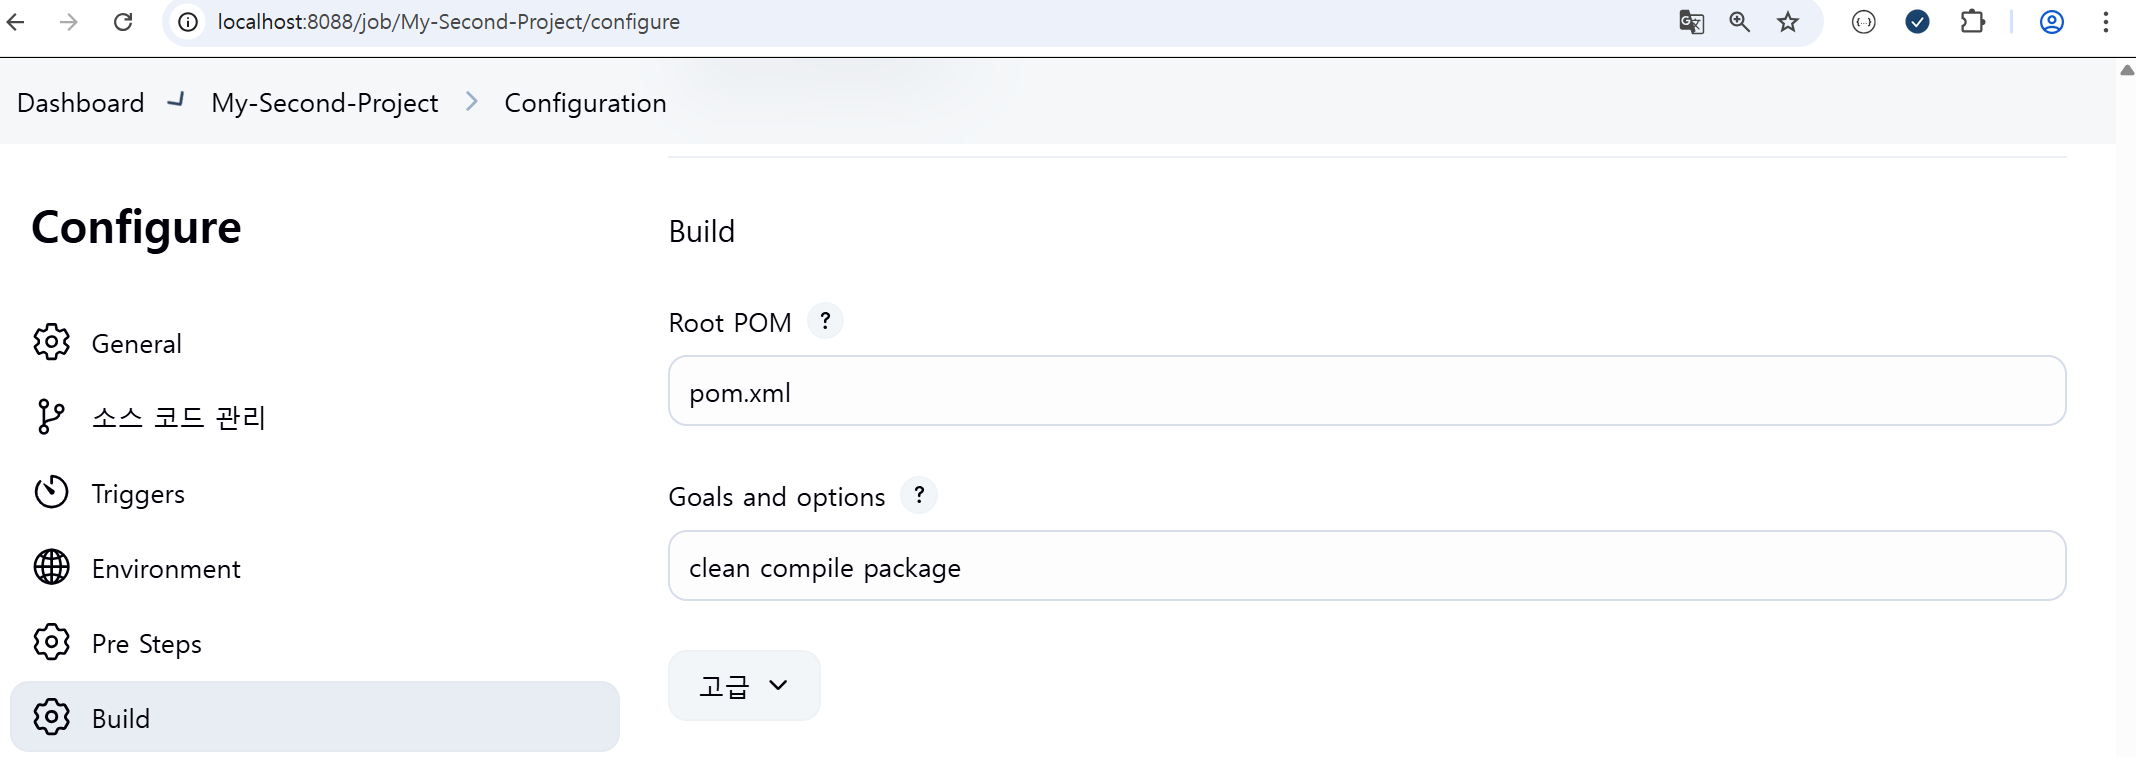This screenshot has height=757, width=2136.
Task: Go to the Triggers section
Action: tap(138, 494)
